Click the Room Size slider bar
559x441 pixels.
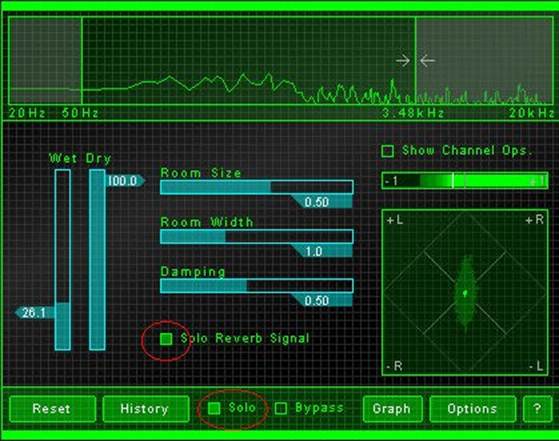(x=257, y=187)
